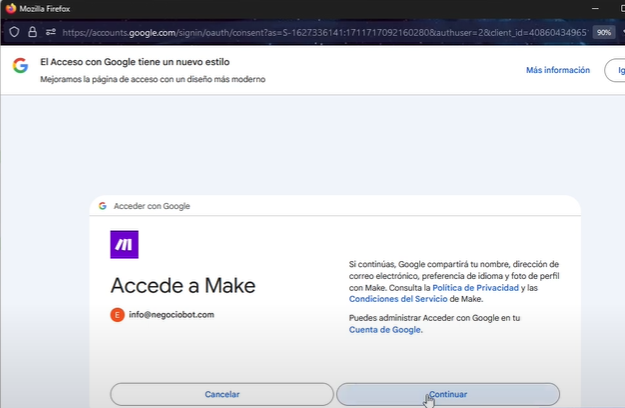The image size is (625, 408).
Task: Click the Firefox logo in title bar
Action: [x=10, y=8]
